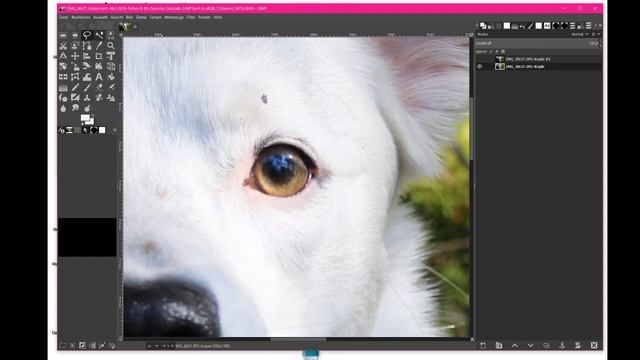Open the Ansicht menu

[117, 18]
